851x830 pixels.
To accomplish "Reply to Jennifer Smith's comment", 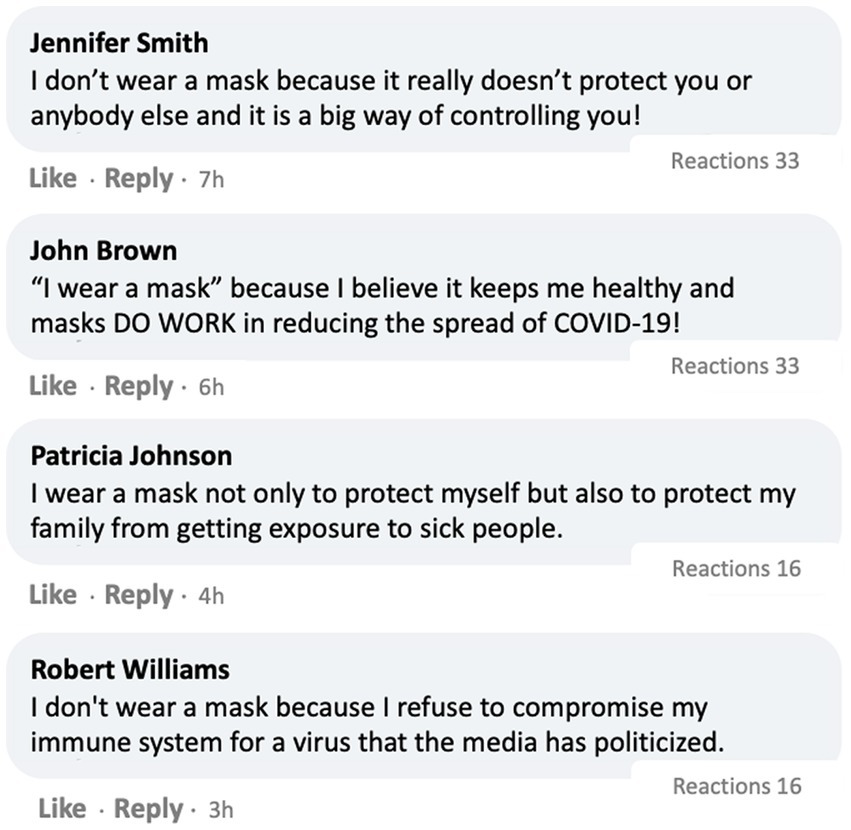I will (x=138, y=179).
